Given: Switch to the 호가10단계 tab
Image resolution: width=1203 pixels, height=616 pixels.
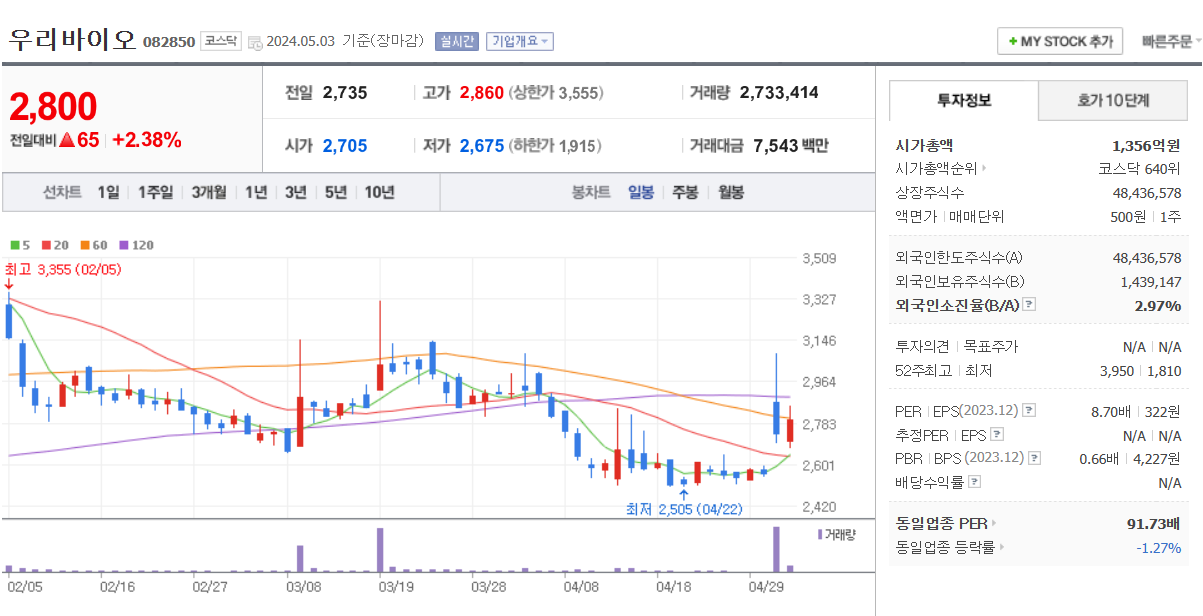Looking at the screenshot, I should (x=1113, y=101).
